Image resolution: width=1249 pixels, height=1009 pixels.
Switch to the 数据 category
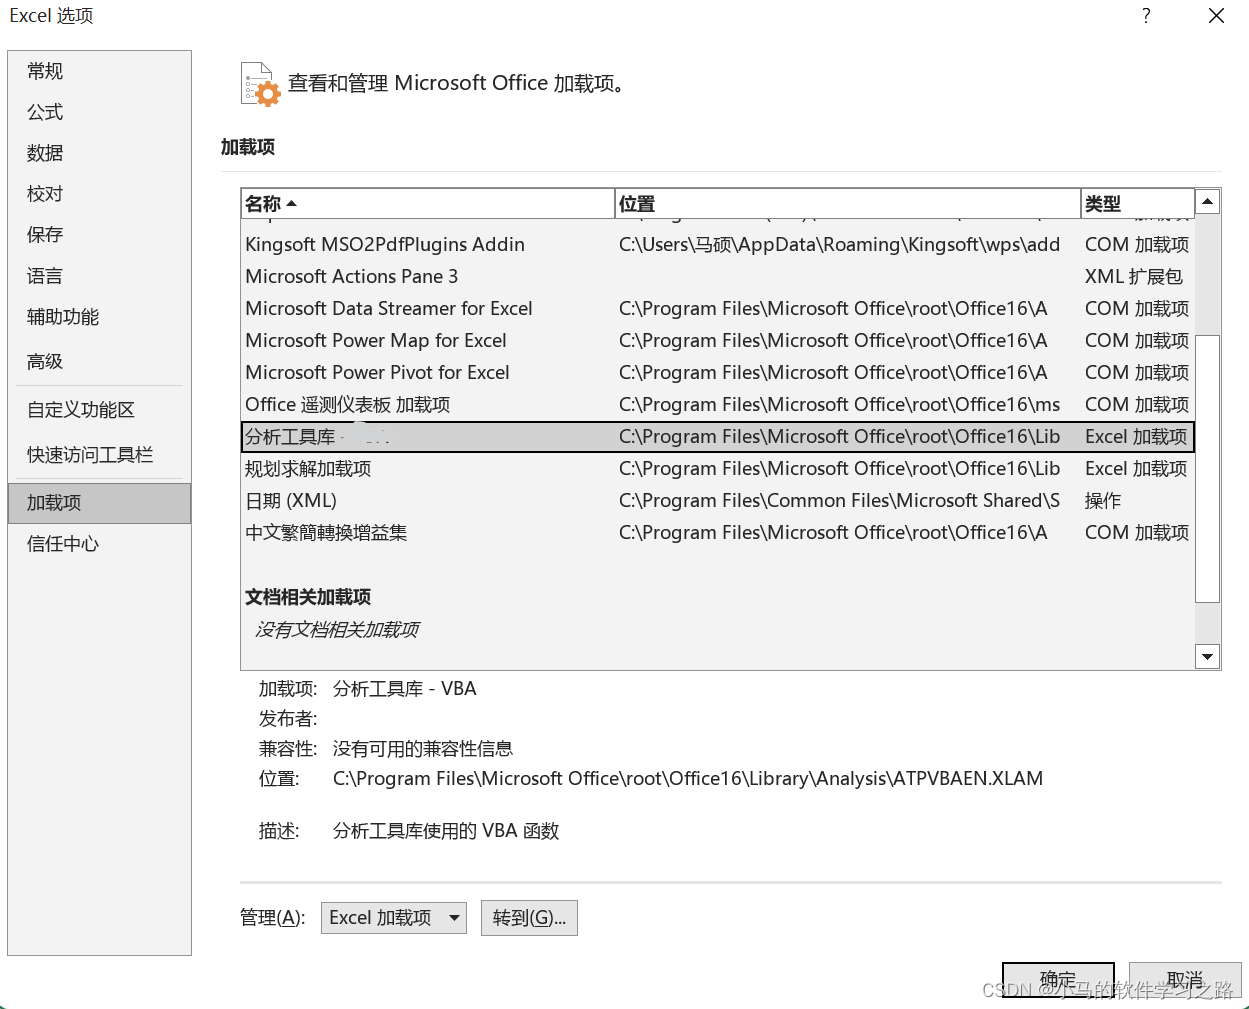tap(99, 153)
